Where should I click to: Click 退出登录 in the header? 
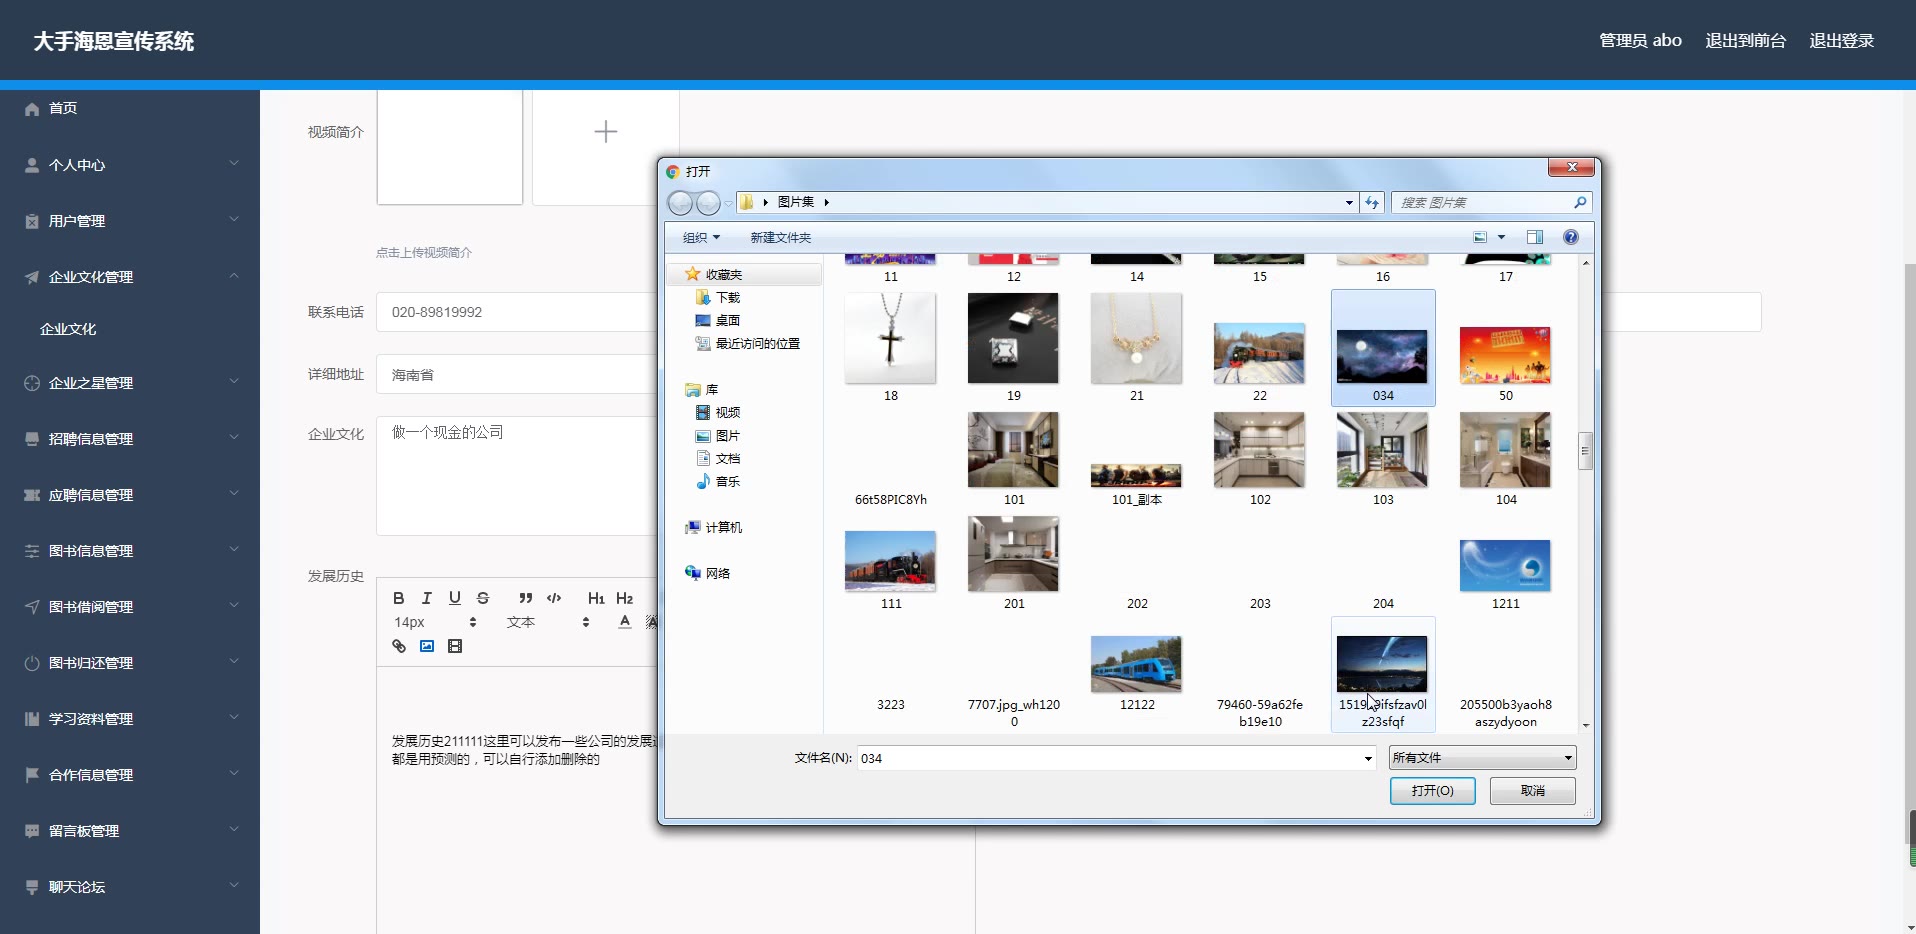[x=1841, y=41]
